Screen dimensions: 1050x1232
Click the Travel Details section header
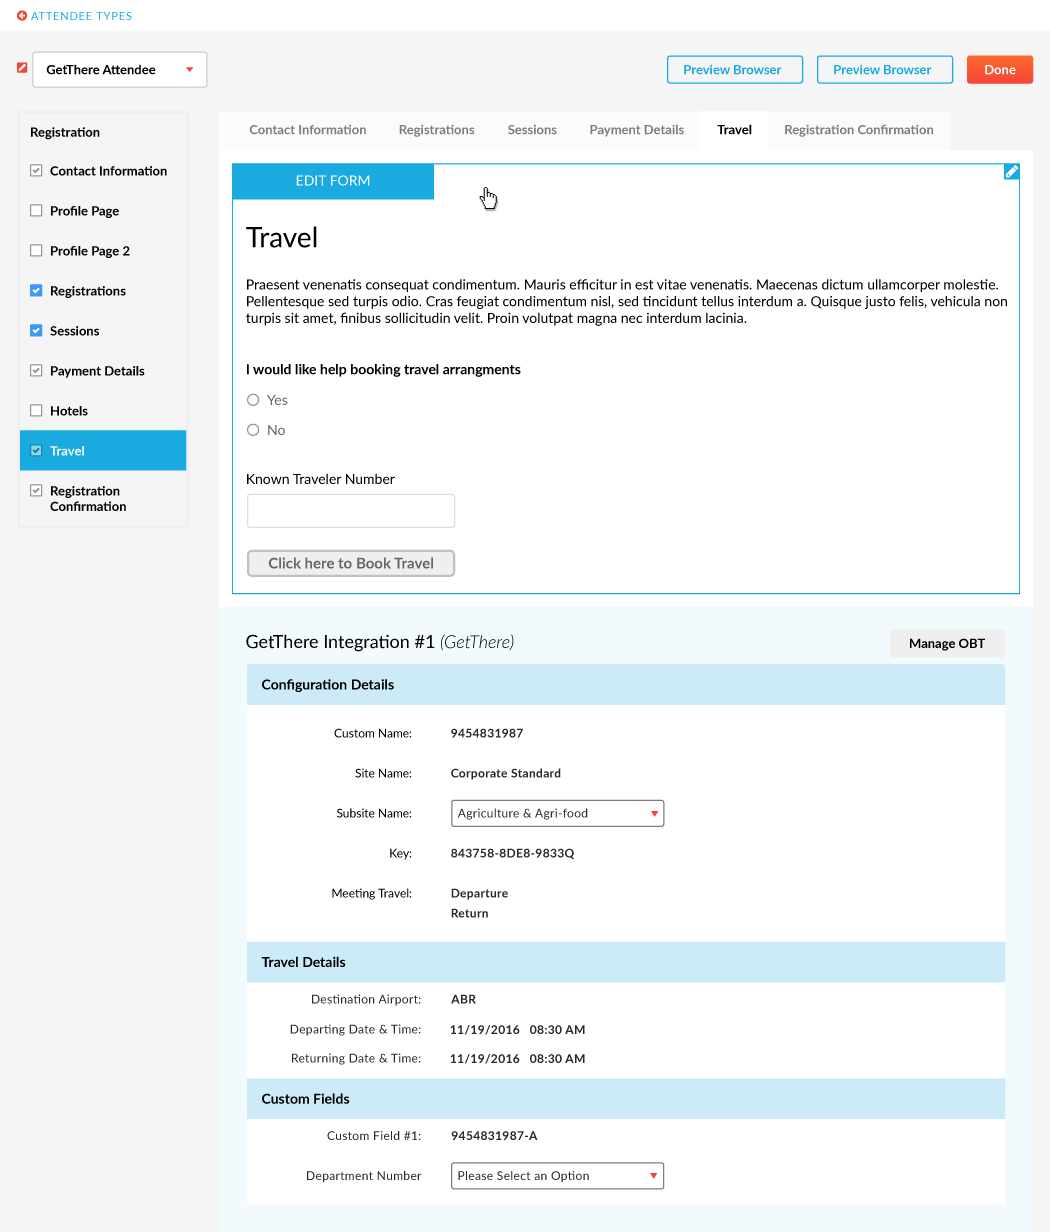coord(626,962)
